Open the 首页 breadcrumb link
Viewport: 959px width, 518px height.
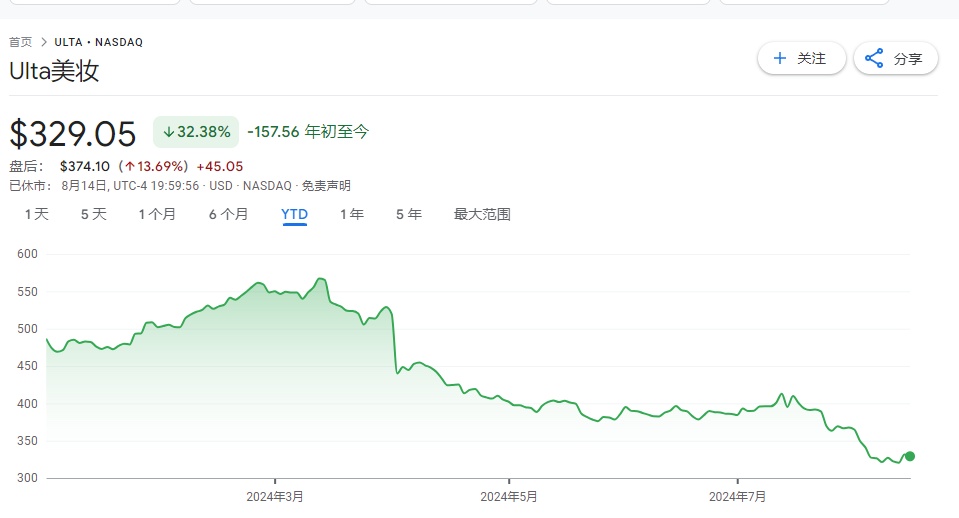click(20, 42)
